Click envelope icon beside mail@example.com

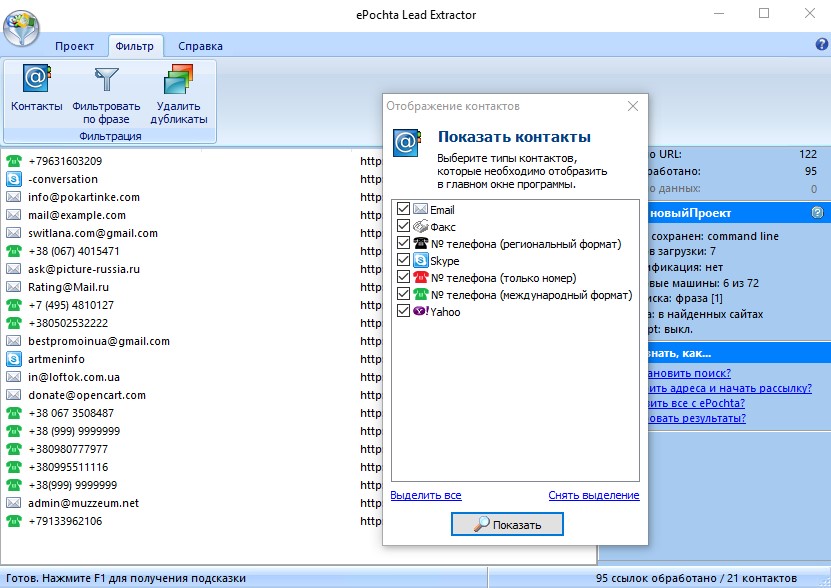point(14,215)
